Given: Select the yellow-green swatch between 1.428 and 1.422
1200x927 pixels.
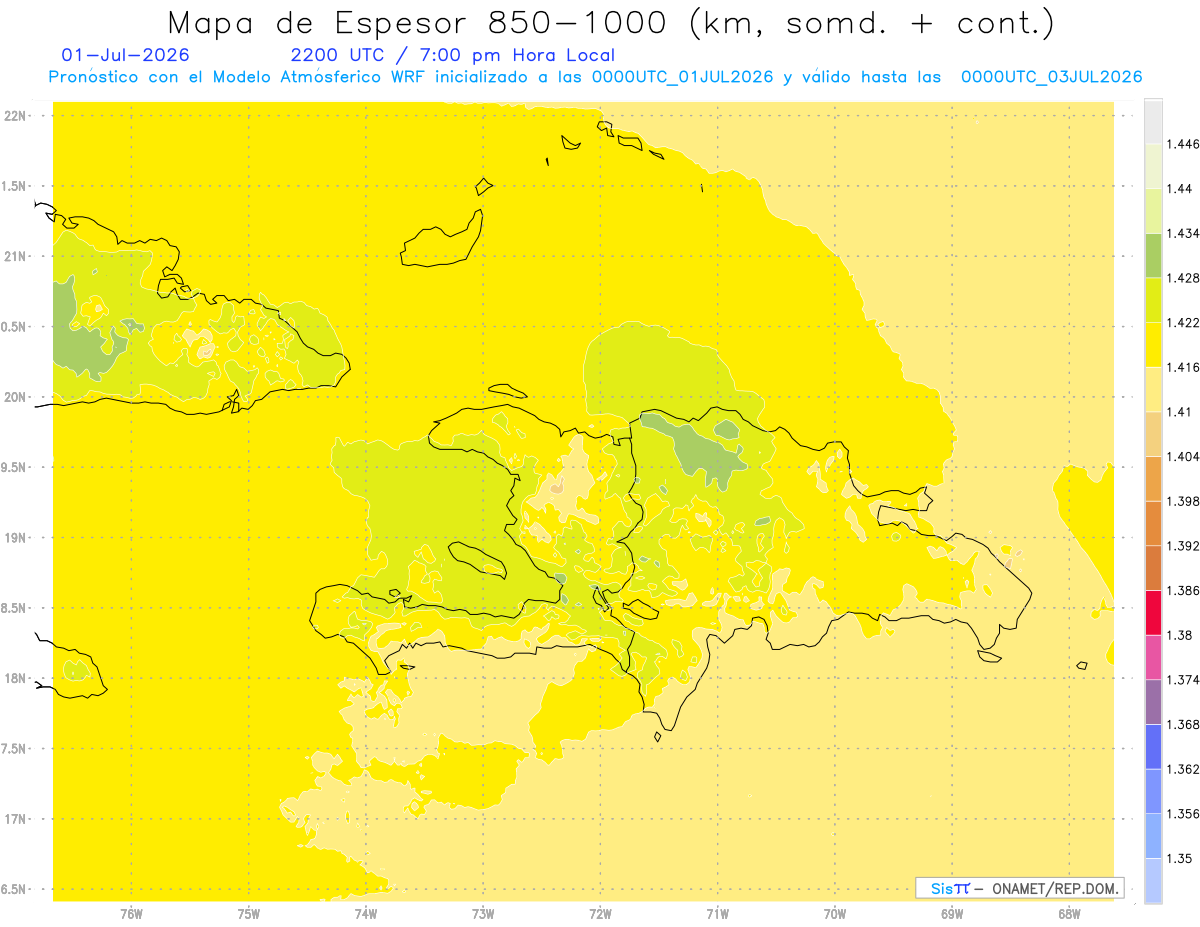Looking at the screenshot, I should 1153,300.
